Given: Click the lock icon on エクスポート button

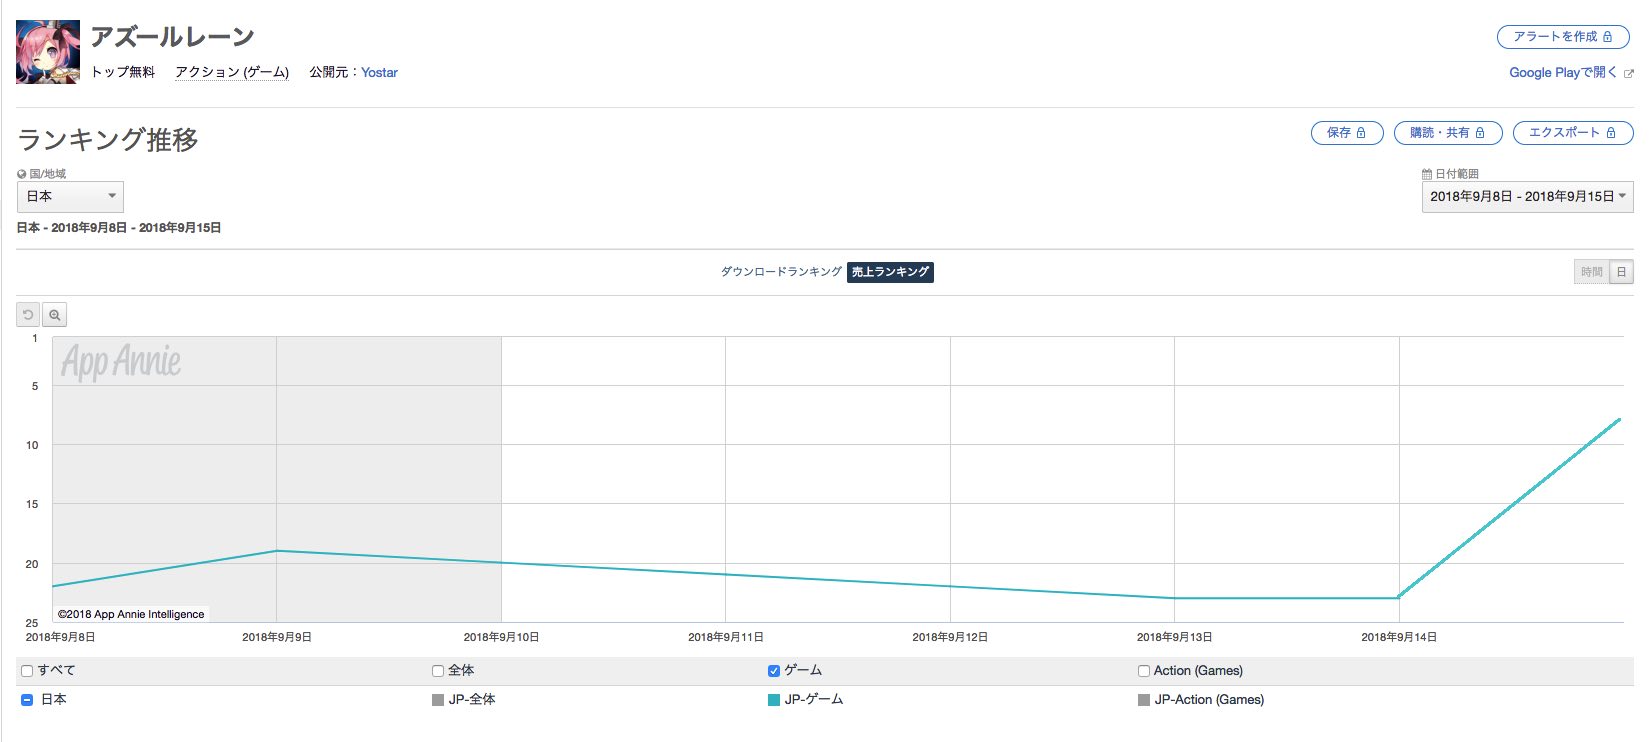Looking at the screenshot, I should (1611, 133).
